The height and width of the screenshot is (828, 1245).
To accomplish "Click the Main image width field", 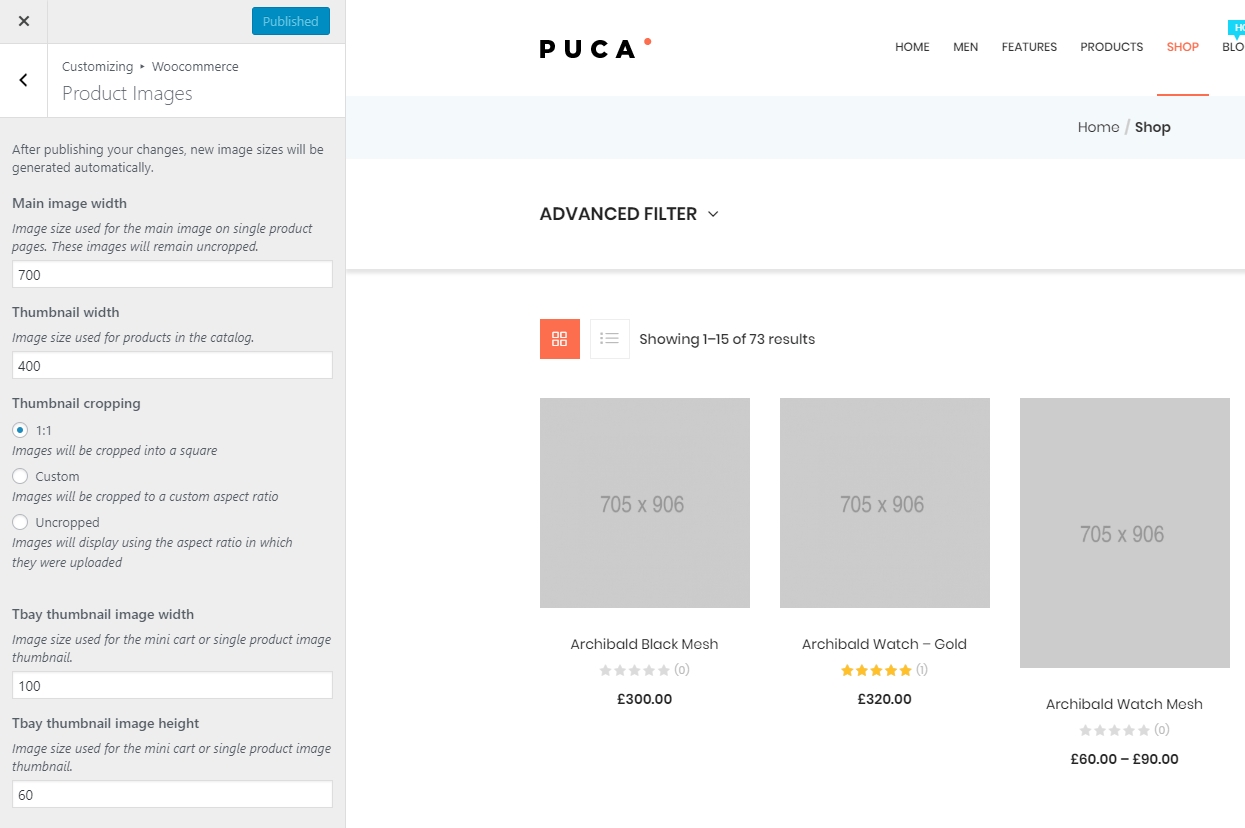I will pyautogui.click(x=172, y=275).
